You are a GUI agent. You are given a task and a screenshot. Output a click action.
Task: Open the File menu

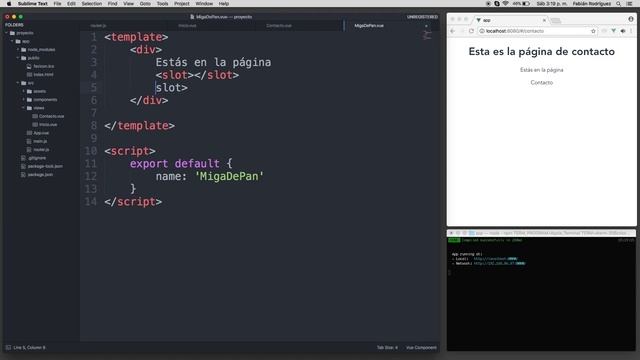pyautogui.click(x=57, y=4)
